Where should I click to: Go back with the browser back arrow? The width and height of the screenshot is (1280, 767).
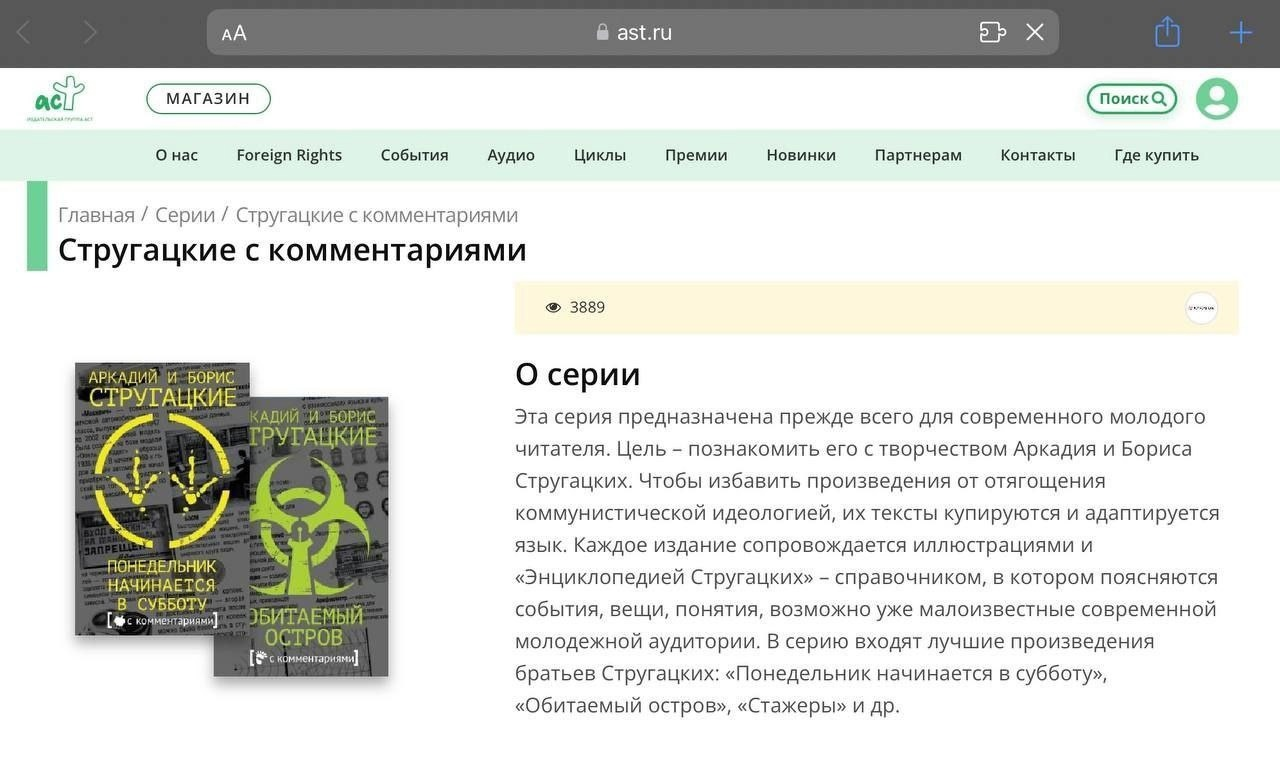(x=23, y=33)
